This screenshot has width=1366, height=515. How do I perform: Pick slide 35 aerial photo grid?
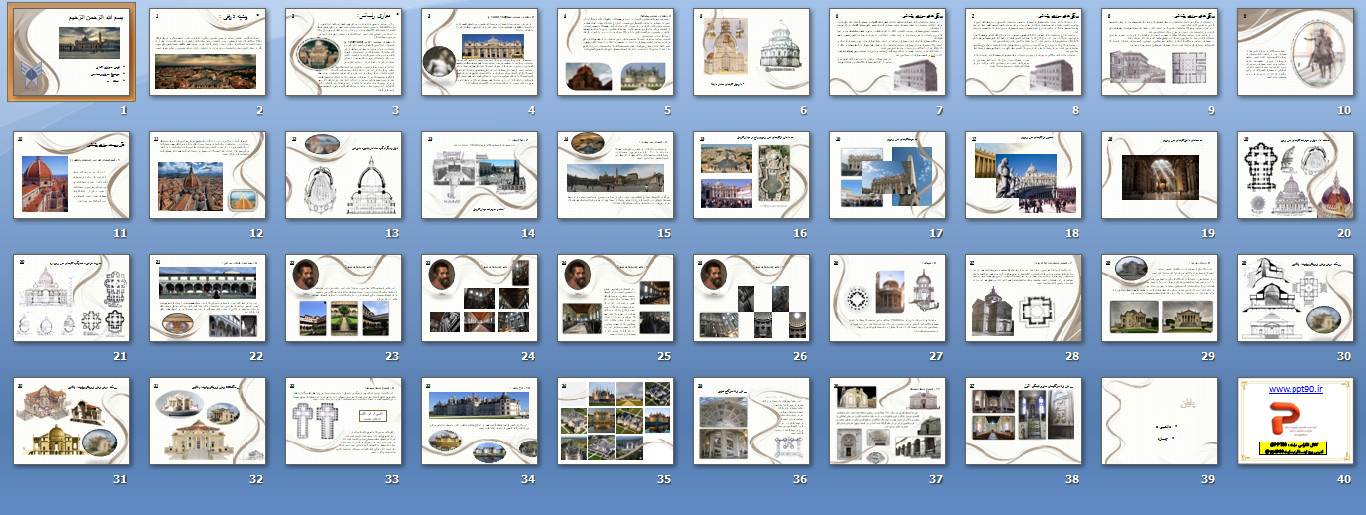[x=615, y=421]
